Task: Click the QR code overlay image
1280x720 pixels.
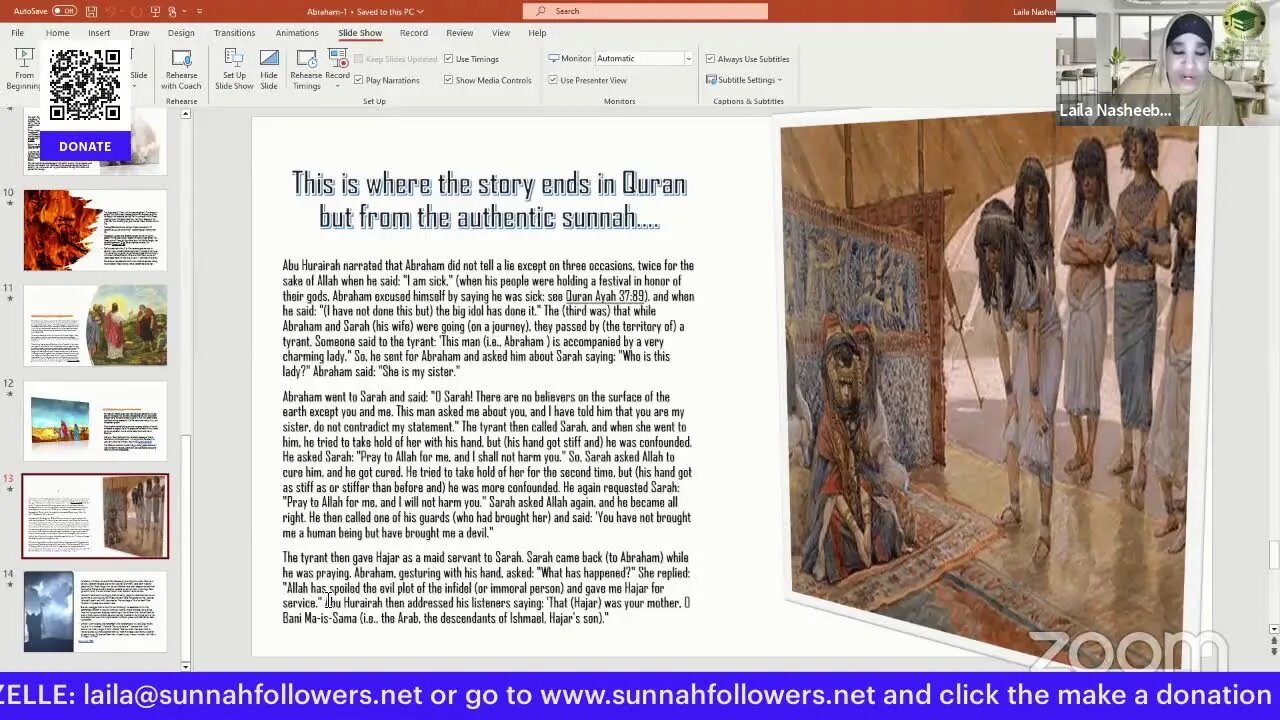Action: click(x=85, y=85)
